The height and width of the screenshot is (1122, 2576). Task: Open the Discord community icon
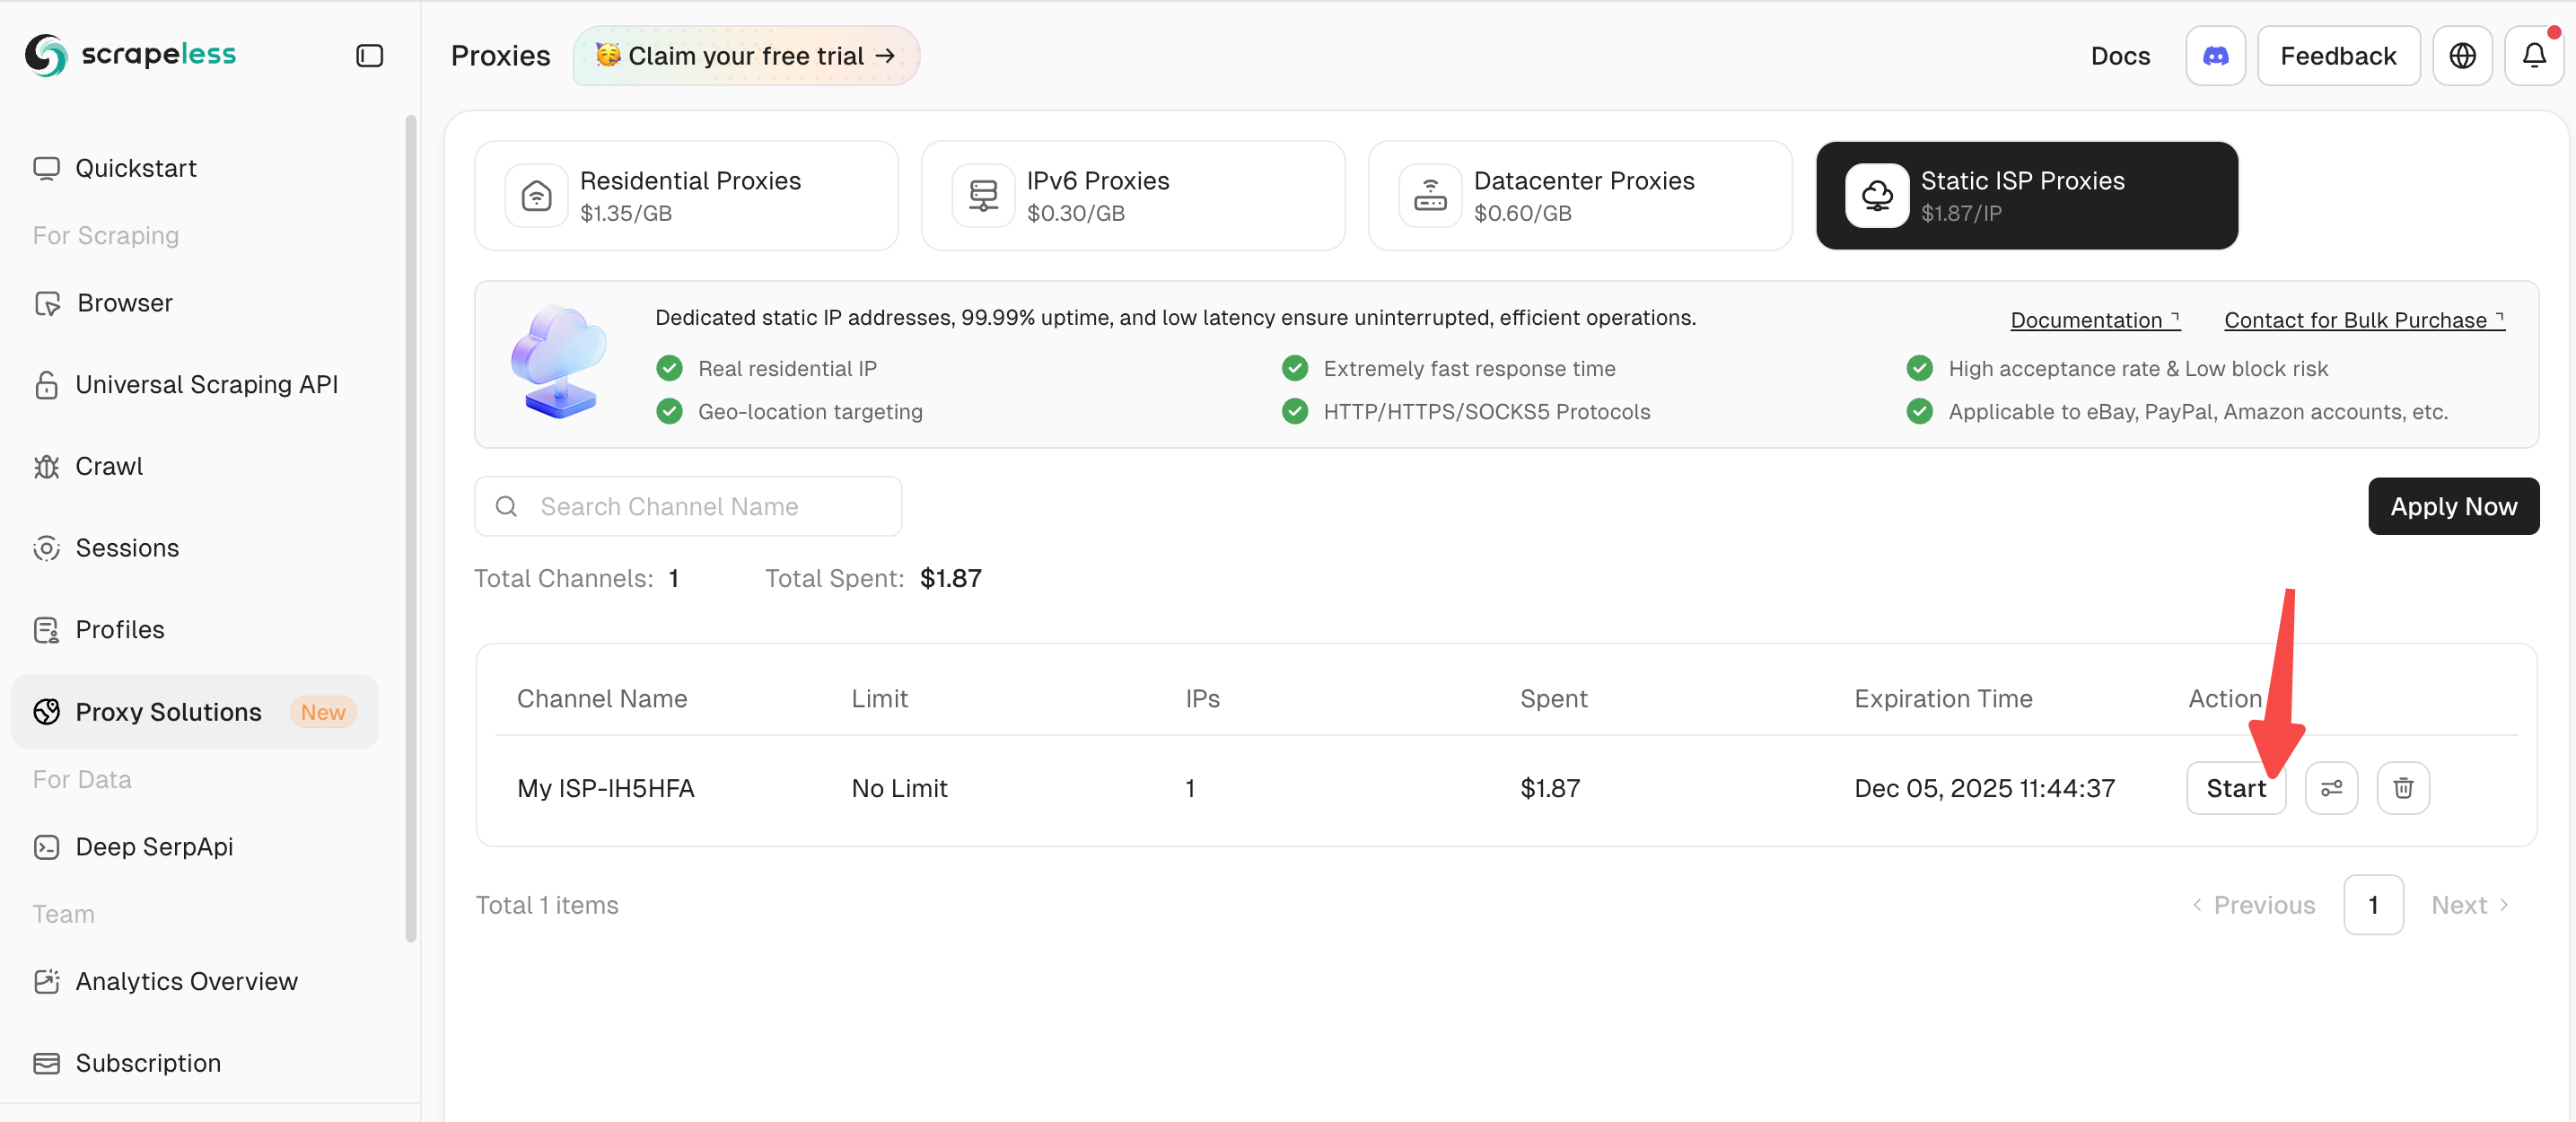2215,56
